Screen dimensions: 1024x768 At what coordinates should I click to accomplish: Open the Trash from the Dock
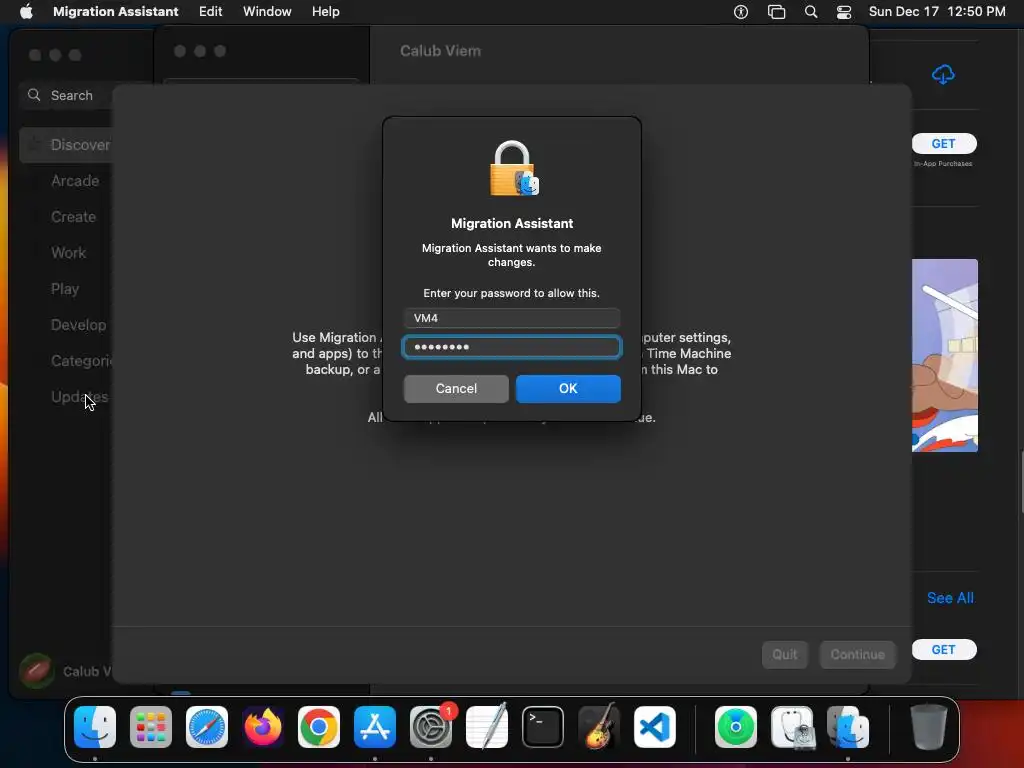coord(929,727)
